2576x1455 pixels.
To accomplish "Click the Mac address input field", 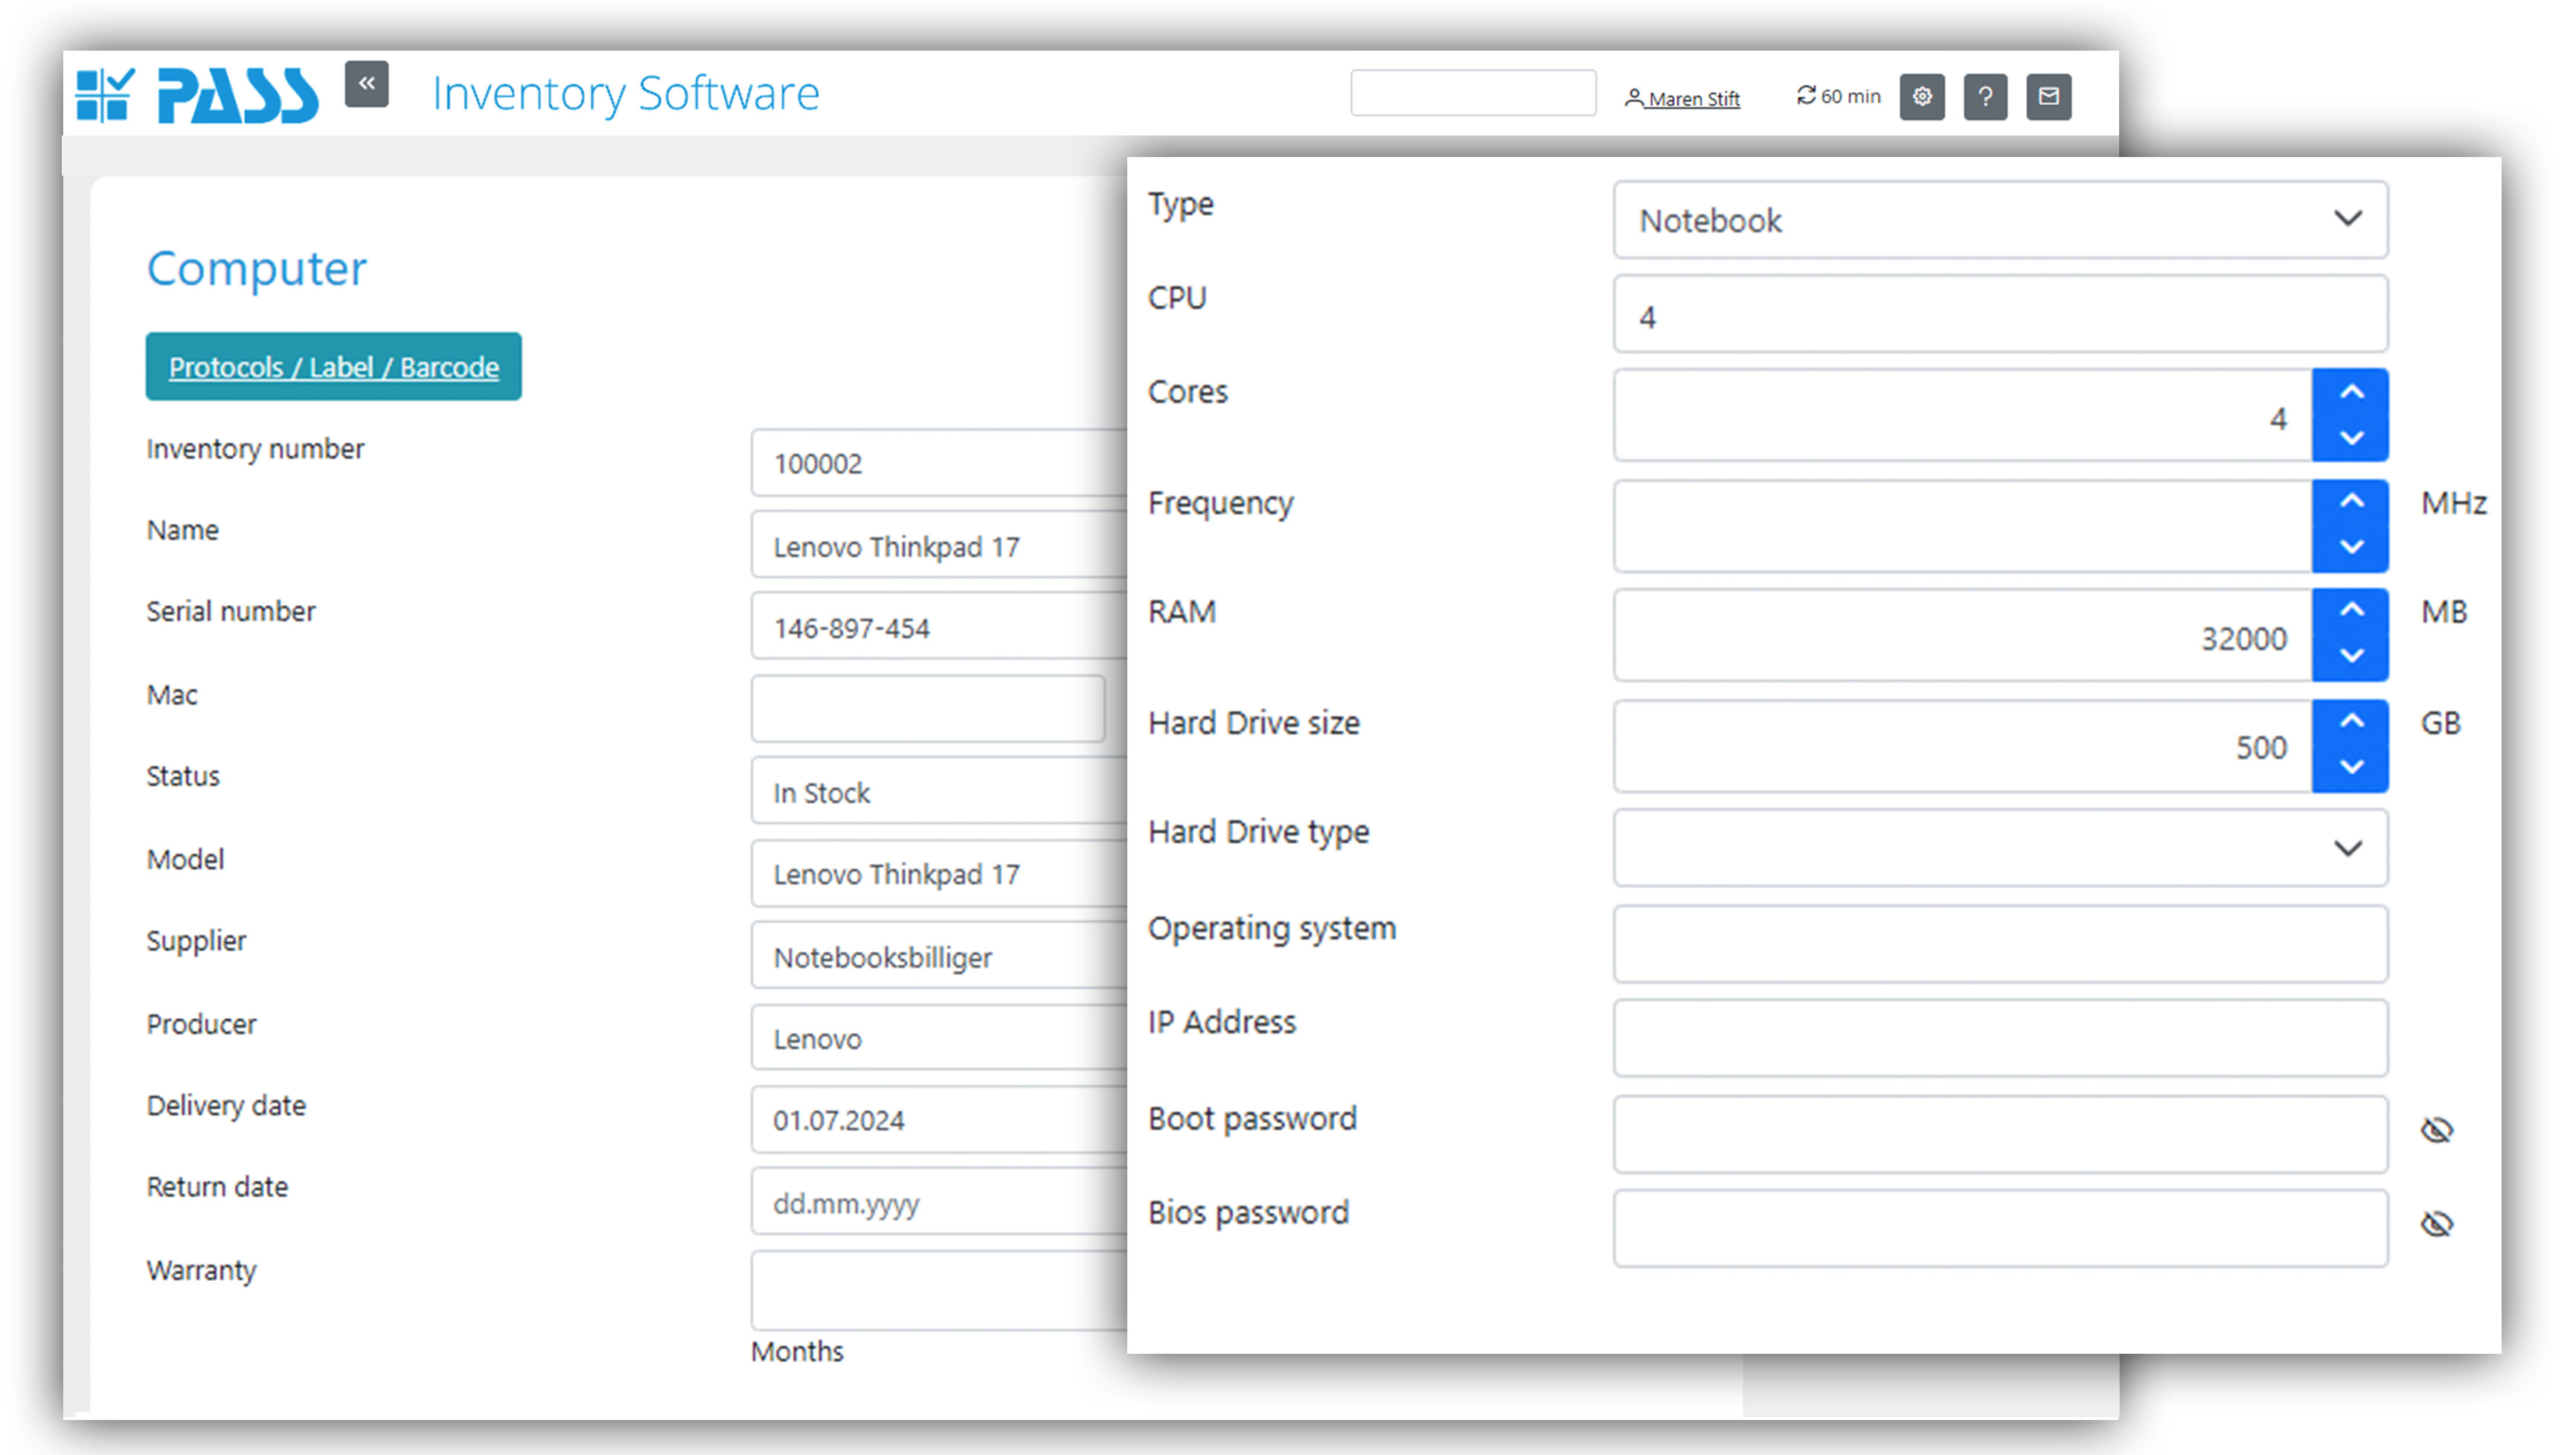I will [927, 709].
